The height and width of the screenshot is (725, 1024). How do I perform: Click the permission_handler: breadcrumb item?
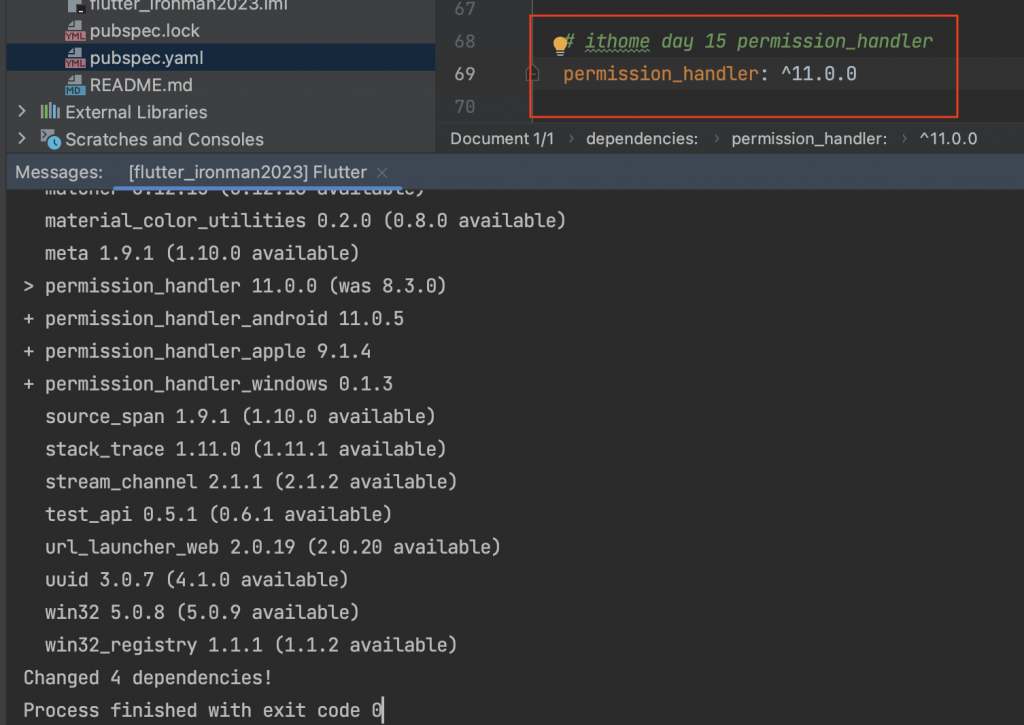point(809,139)
